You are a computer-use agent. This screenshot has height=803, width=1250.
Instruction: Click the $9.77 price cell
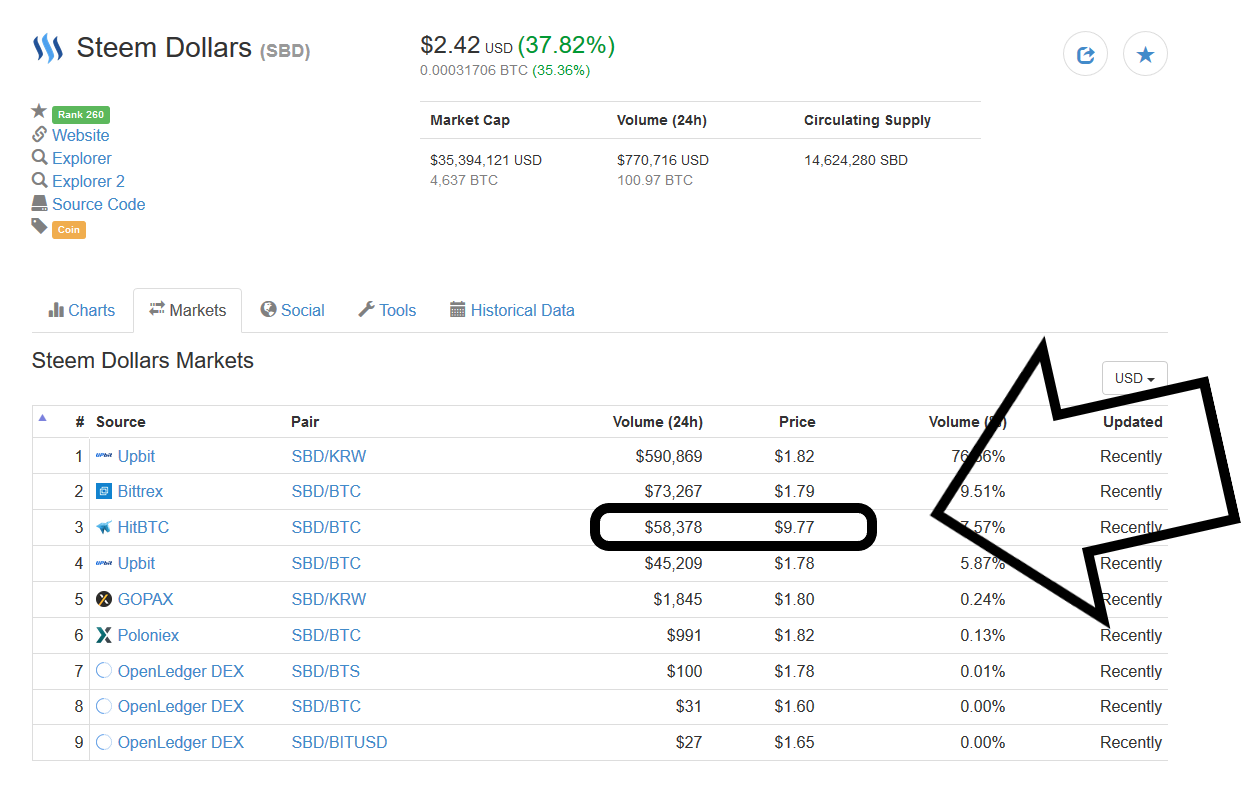[x=795, y=527]
